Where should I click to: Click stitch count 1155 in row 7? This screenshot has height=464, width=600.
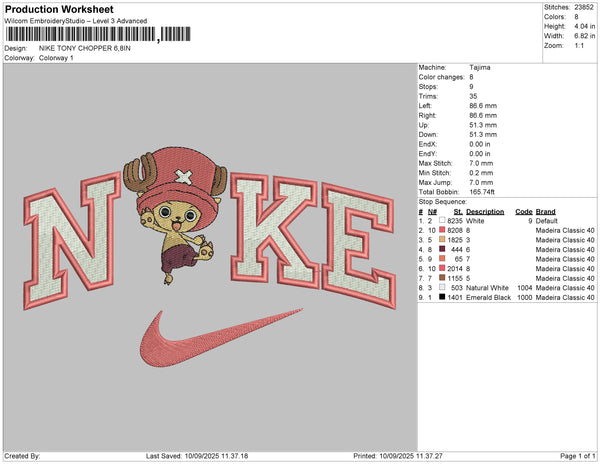(455, 278)
